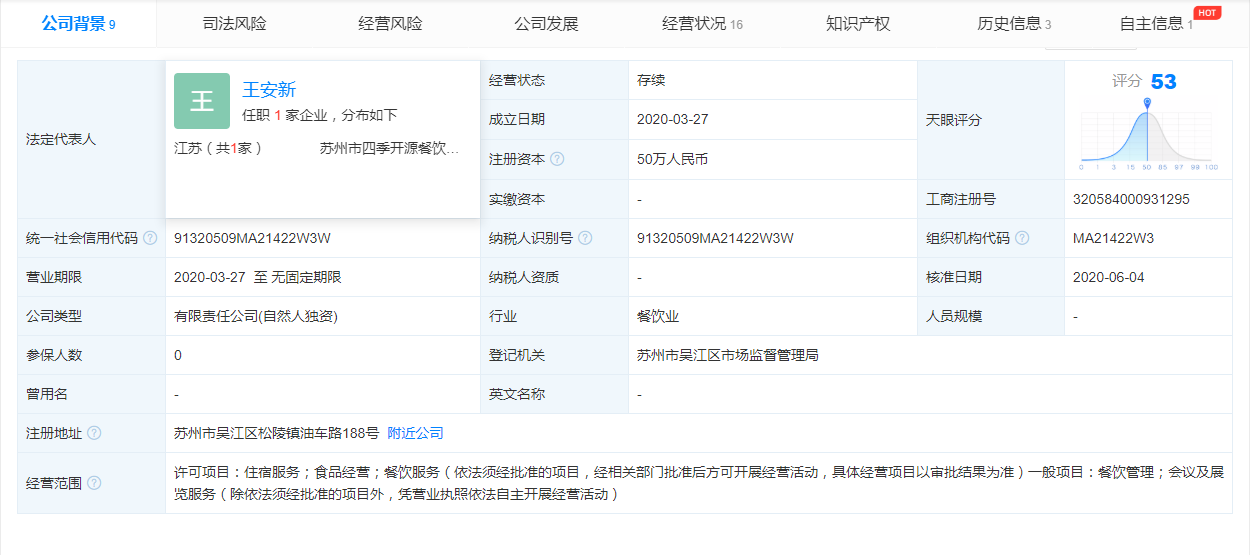Open the 苏州市四季开源餐饮 company link
This screenshot has width=1250, height=555.
coord(389,148)
